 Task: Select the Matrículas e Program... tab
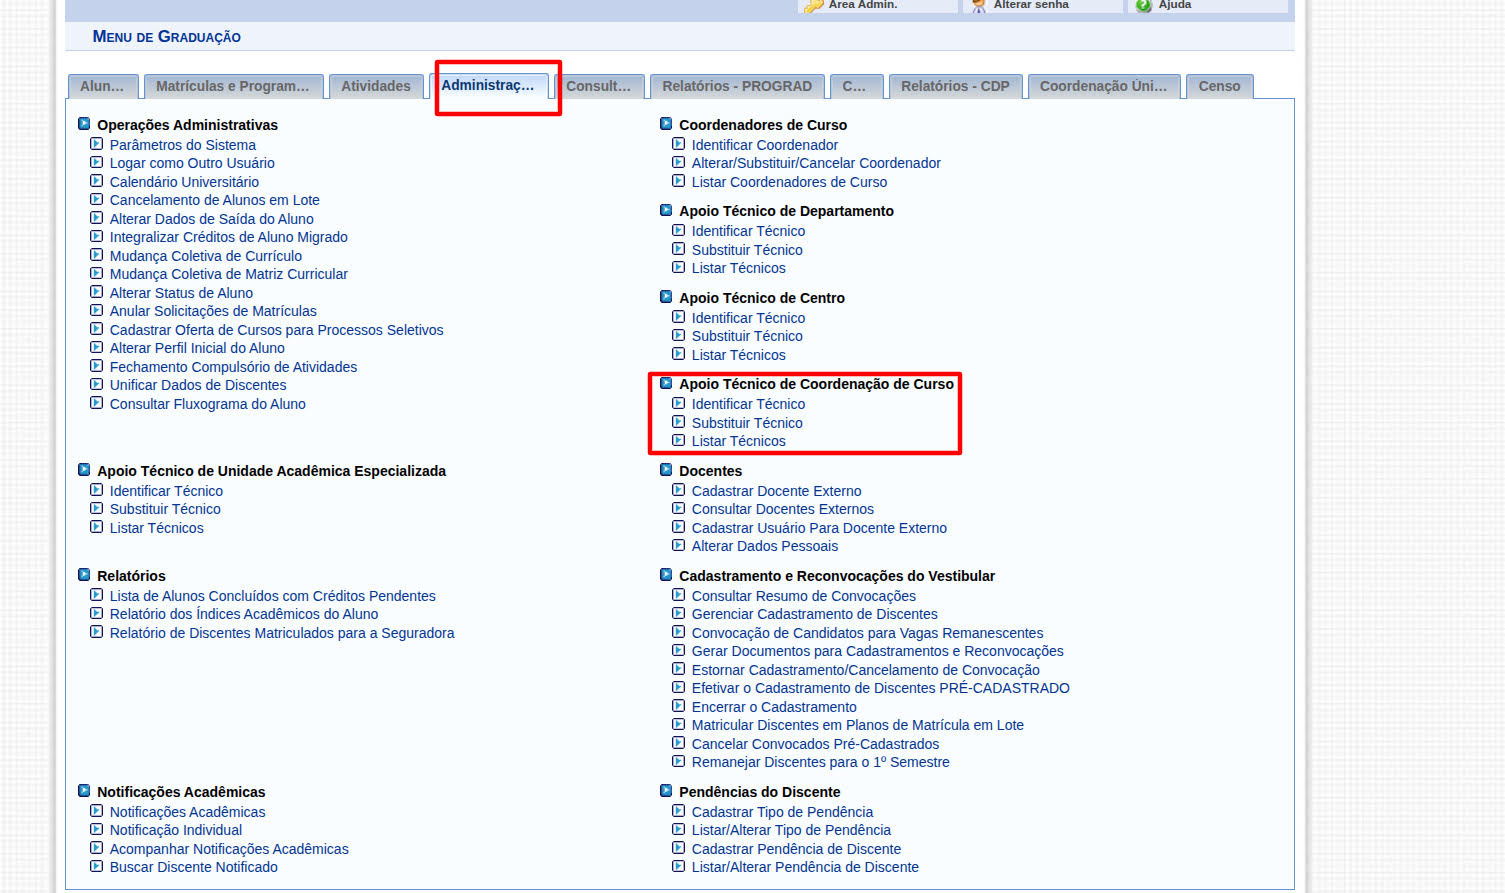click(232, 86)
